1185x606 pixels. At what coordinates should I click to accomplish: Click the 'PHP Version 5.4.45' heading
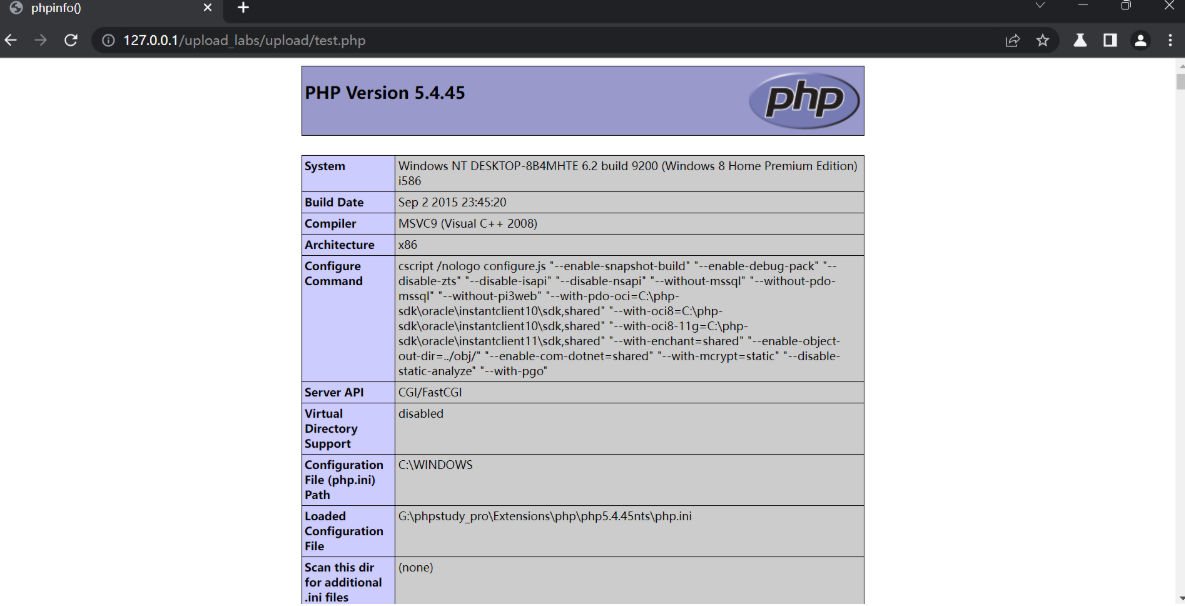click(385, 93)
